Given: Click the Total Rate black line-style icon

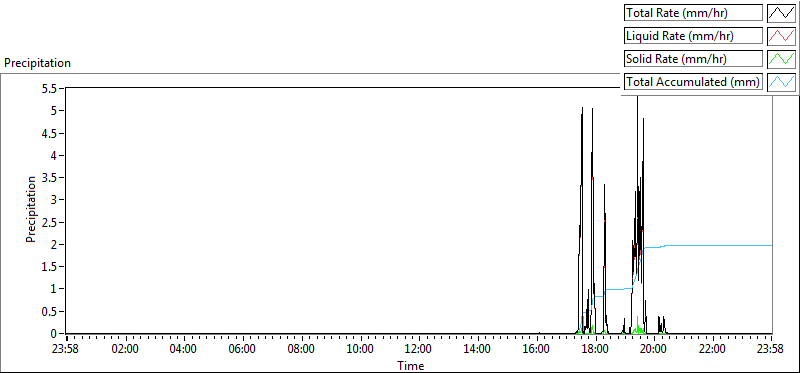Looking at the screenshot, I should (782, 13).
